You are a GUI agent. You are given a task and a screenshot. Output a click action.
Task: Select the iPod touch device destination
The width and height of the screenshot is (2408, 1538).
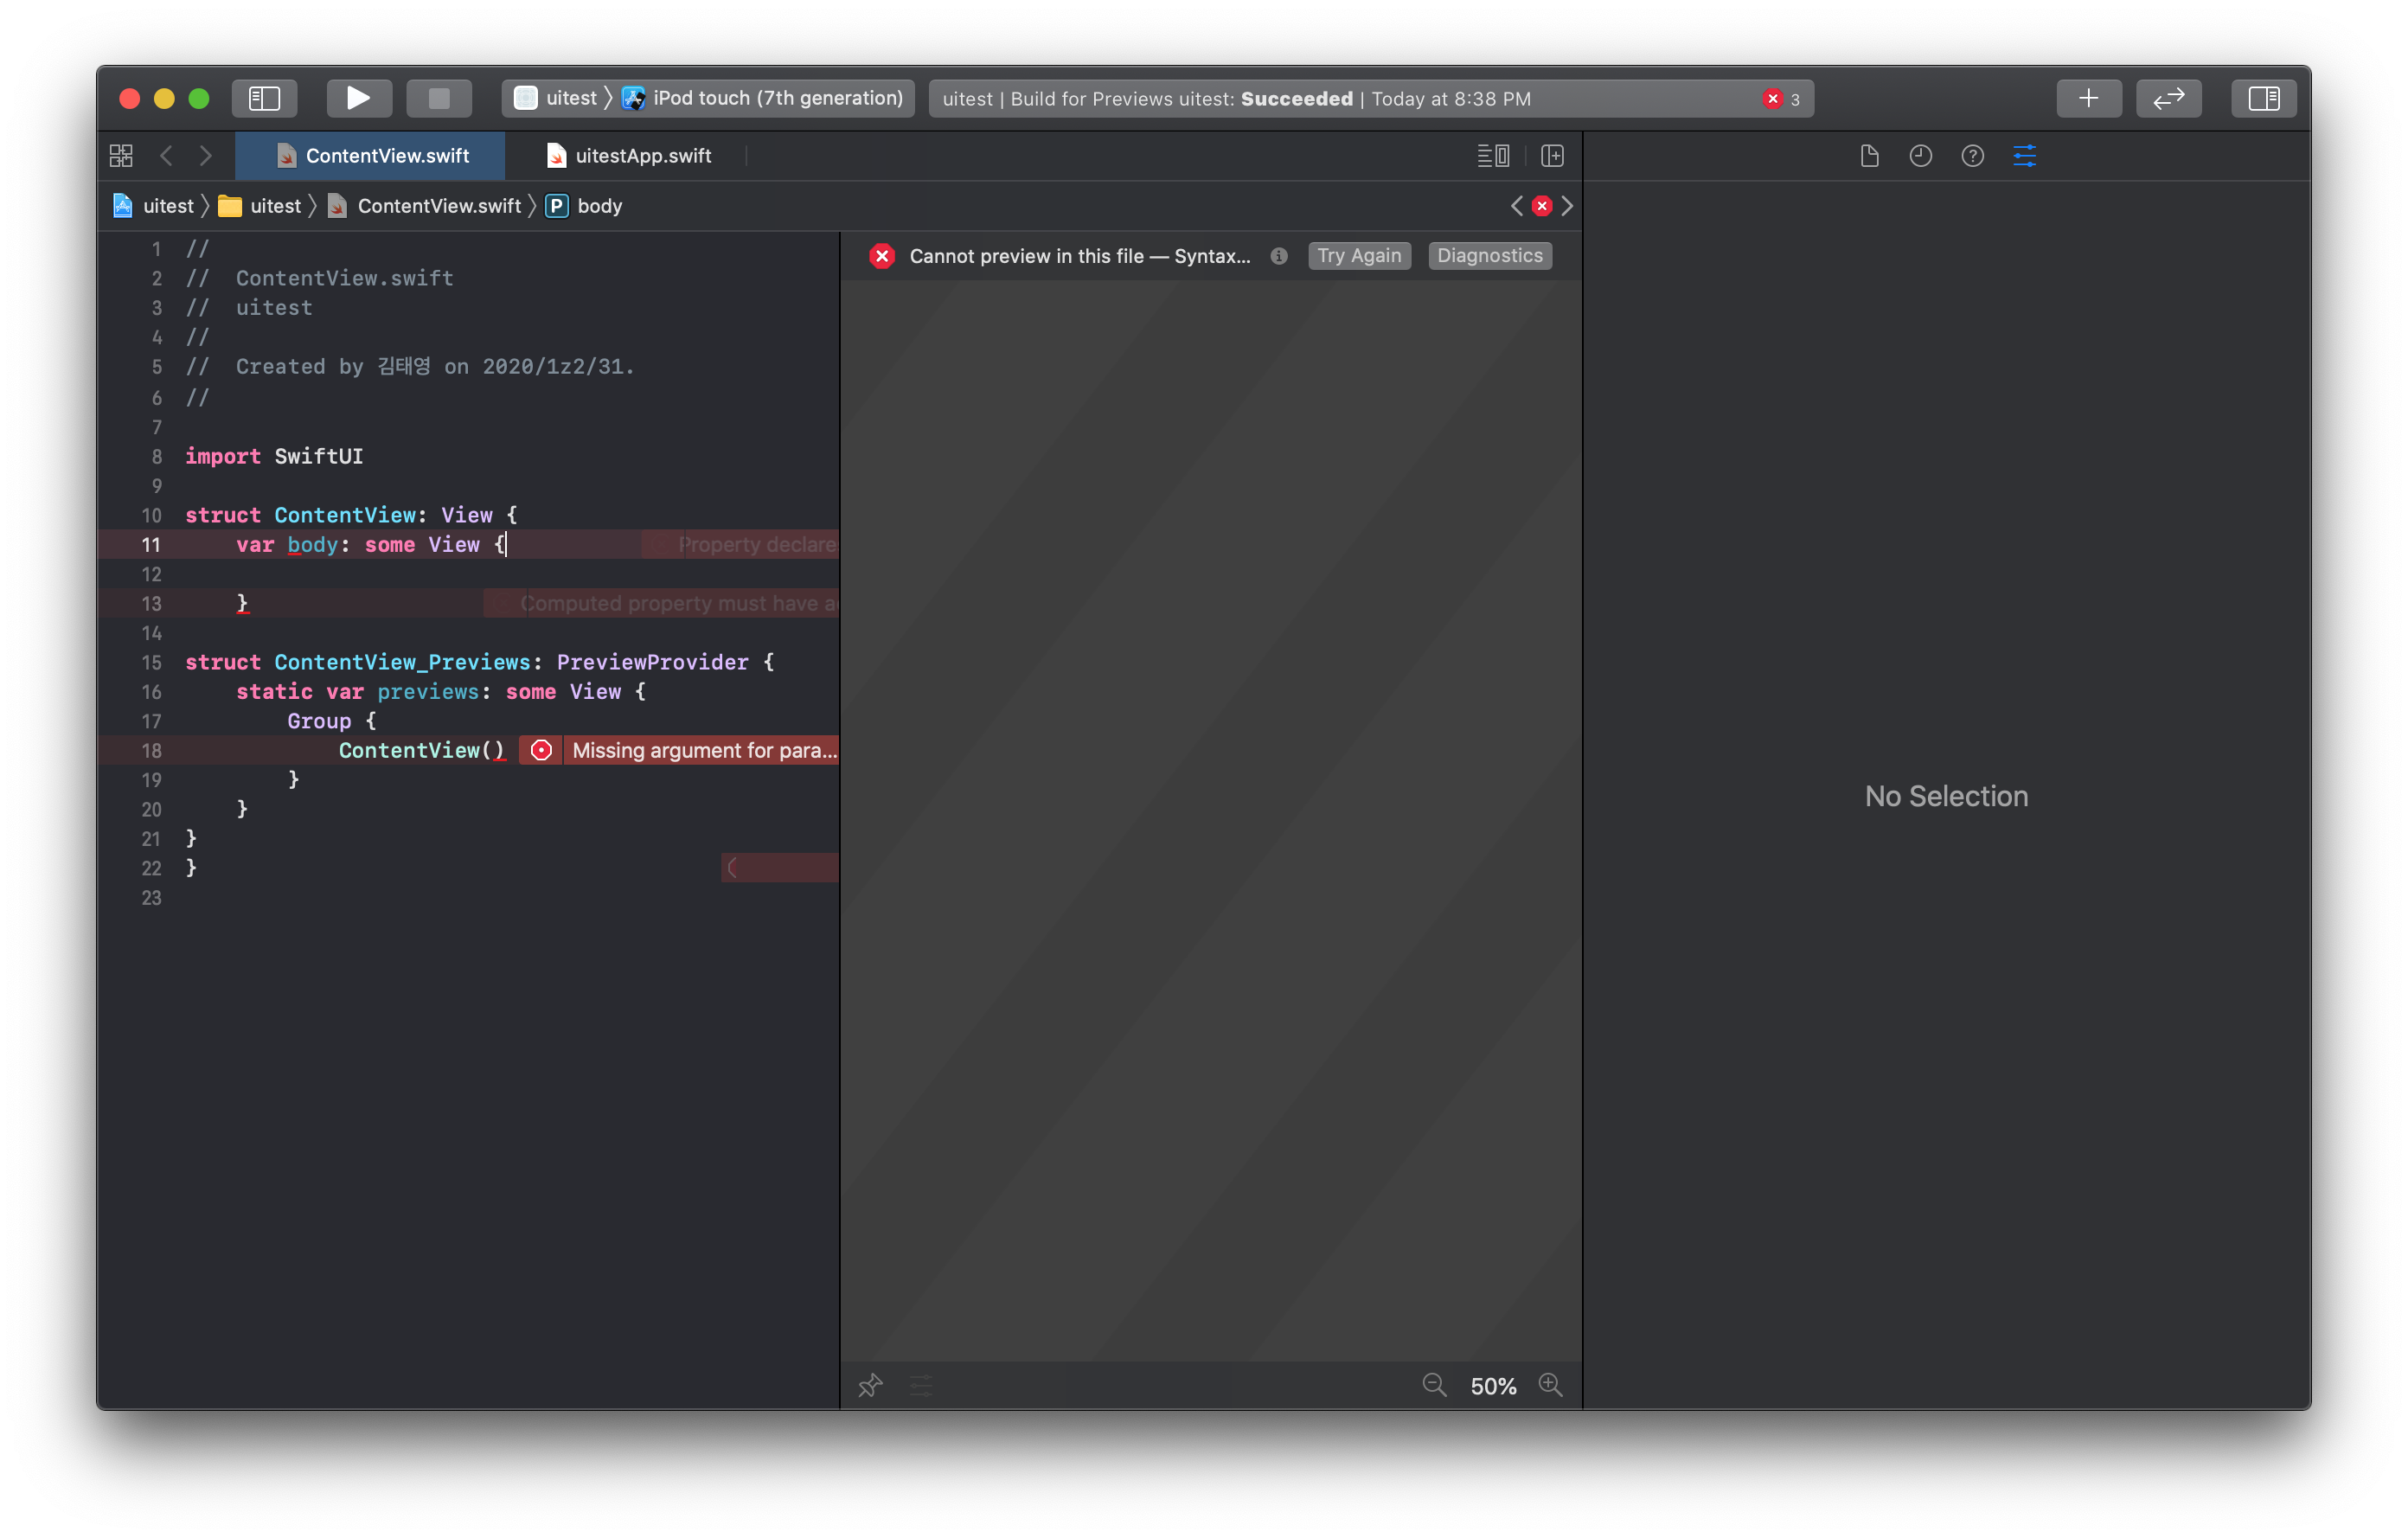click(x=776, y=98)
